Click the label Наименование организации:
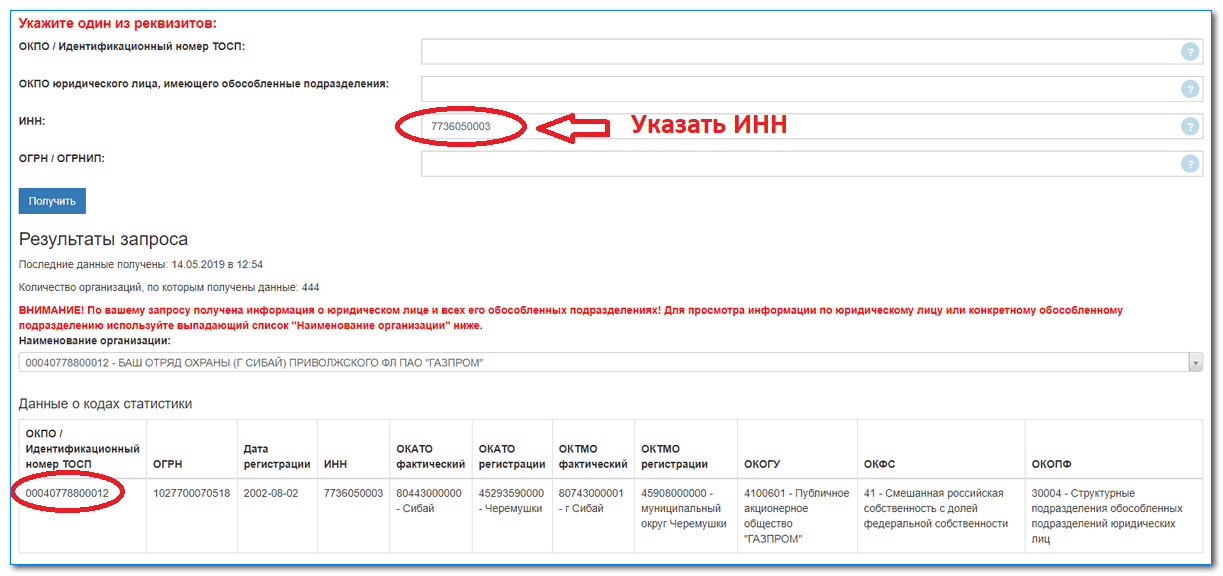Viewport: 1223px width, 576px height. pyautogui.click(x=94, y=341)
